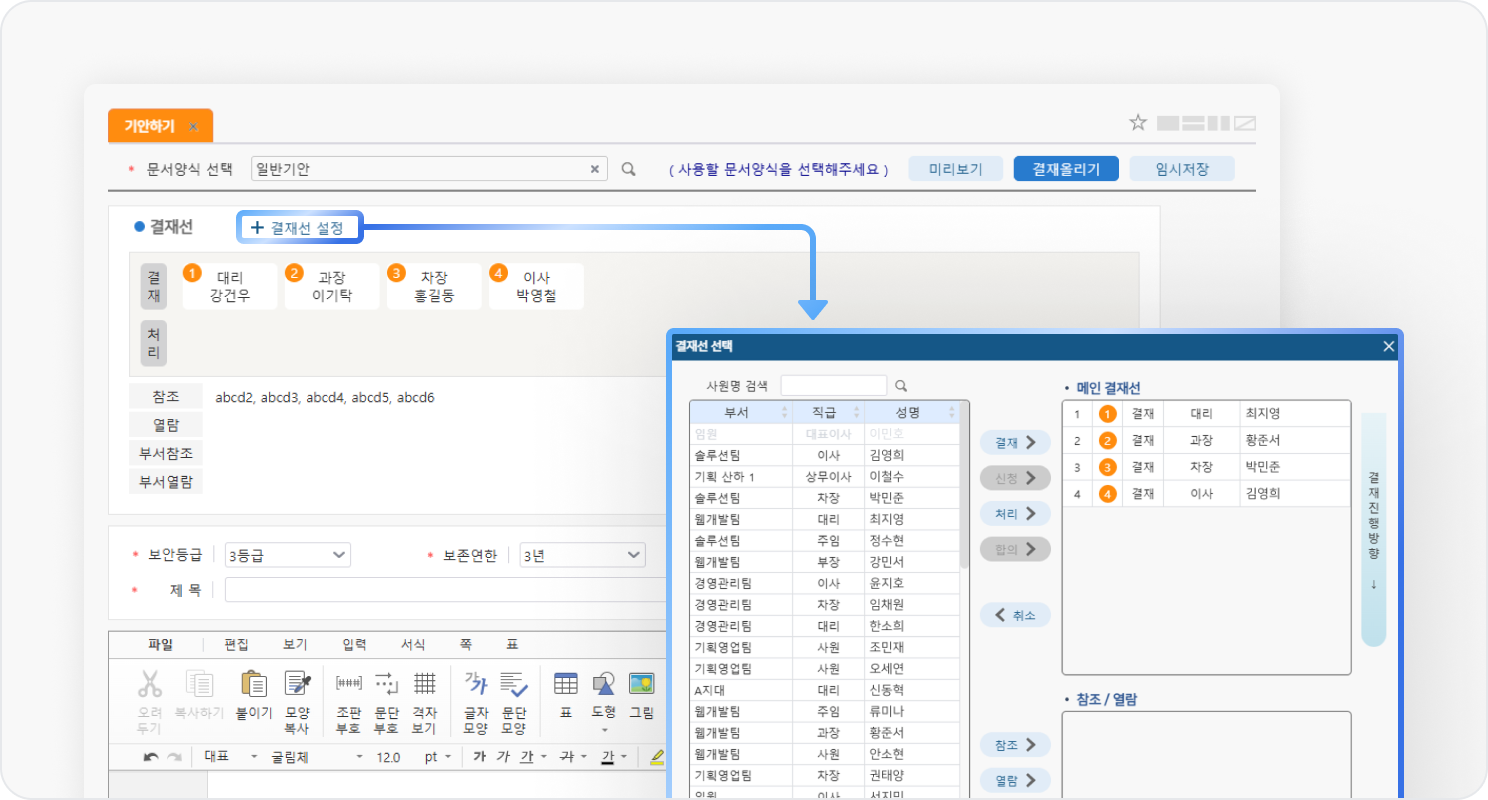Viewport: 1488px width, 800px height.
Task: Click the 미리보기 preview button
Action: [x=956, y=169]
